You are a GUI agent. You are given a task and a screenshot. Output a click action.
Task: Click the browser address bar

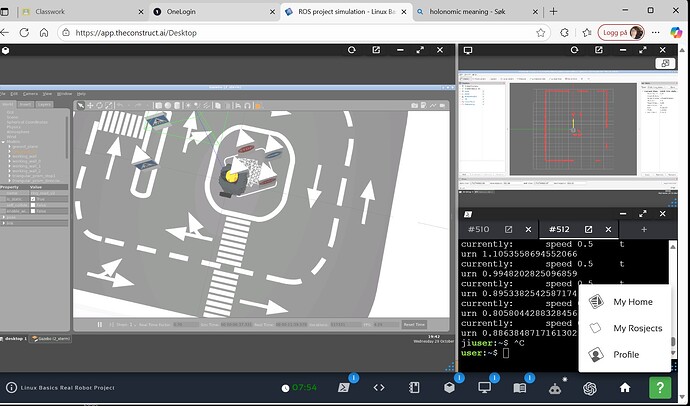(x=304, y=33)
